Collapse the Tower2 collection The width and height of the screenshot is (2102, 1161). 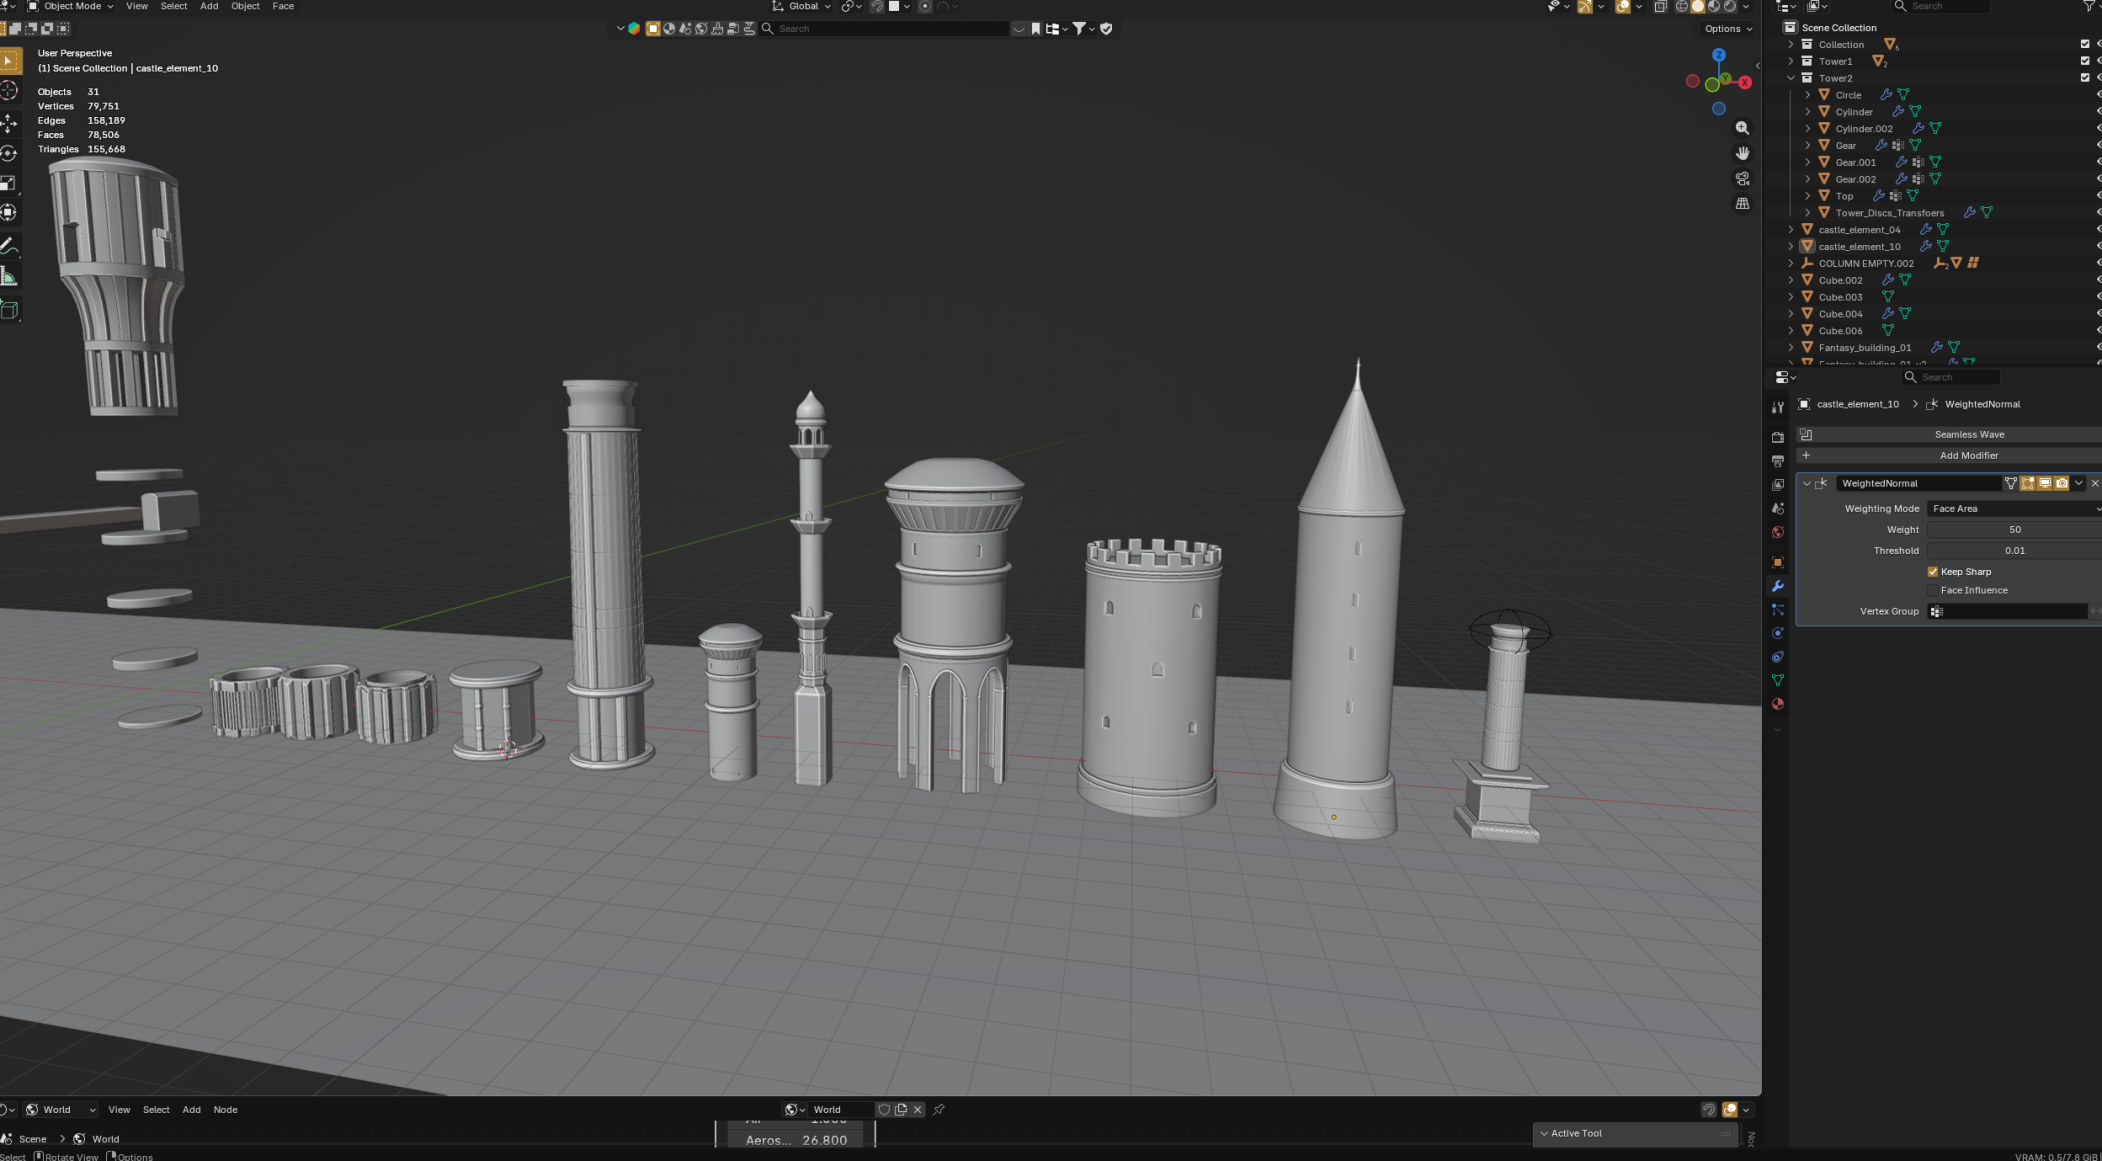[x=1790, y=78]
